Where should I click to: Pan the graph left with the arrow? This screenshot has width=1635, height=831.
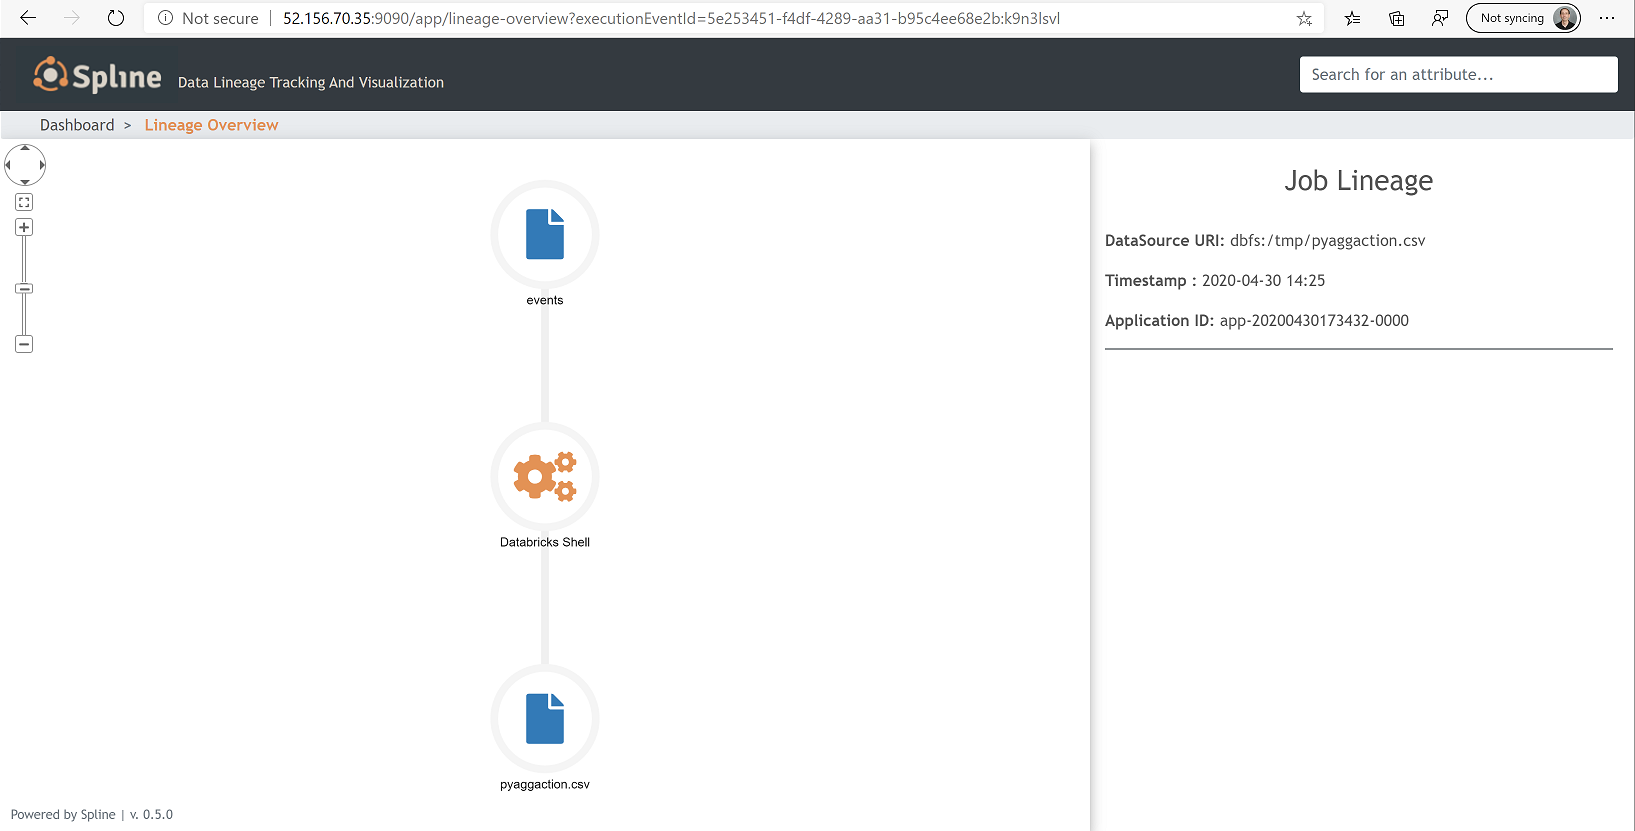point(8,165)
